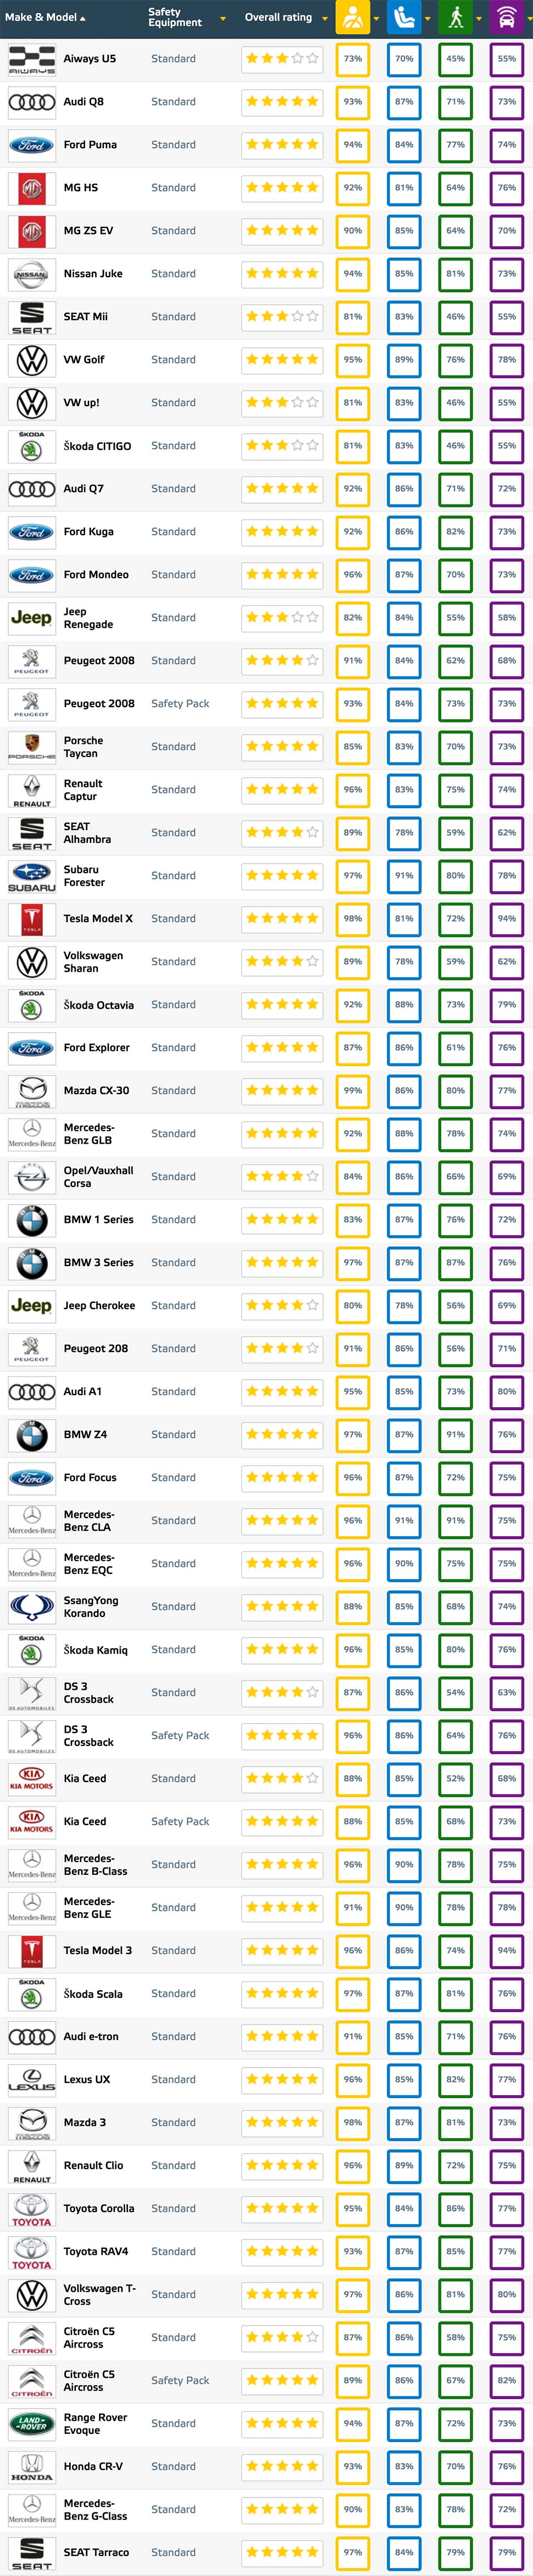This screenshot has width=533, height=2576.
Task: Click the Subaru Forester logo
Action: (32, 876)
